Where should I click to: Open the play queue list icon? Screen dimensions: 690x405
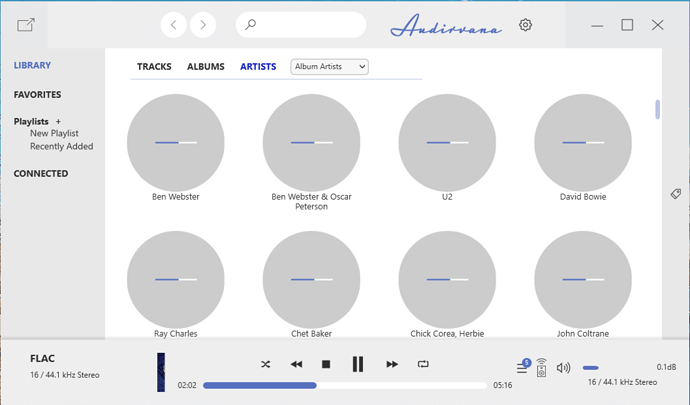pyautogui.click(x=522, y=367)
